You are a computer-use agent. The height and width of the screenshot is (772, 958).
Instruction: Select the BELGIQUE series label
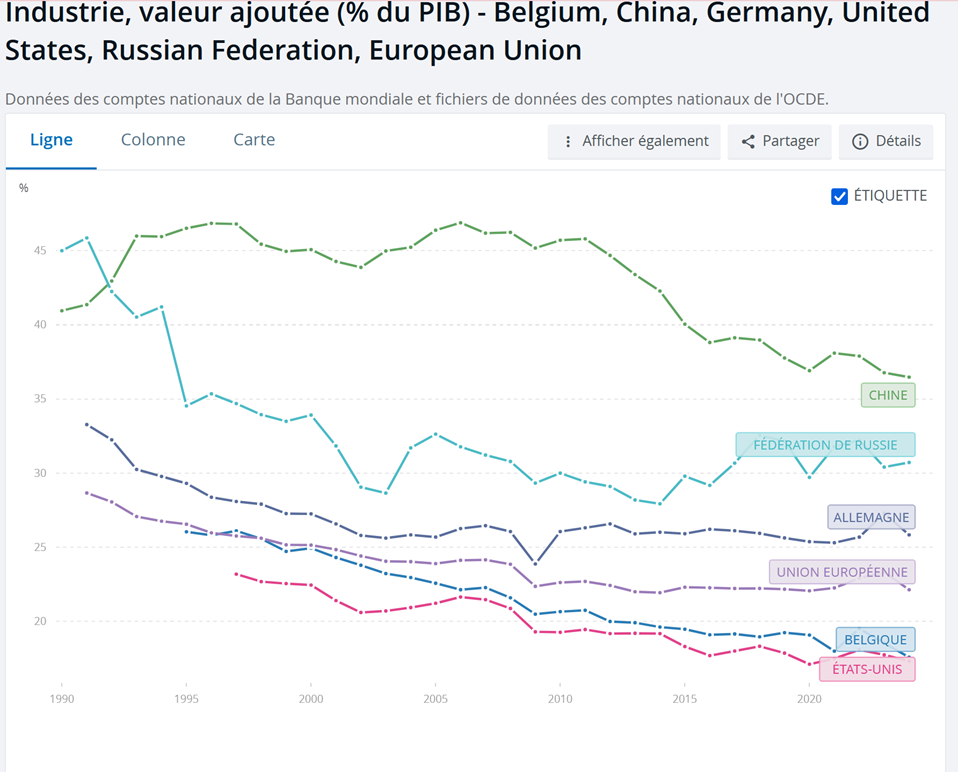[x=875, y=640]
